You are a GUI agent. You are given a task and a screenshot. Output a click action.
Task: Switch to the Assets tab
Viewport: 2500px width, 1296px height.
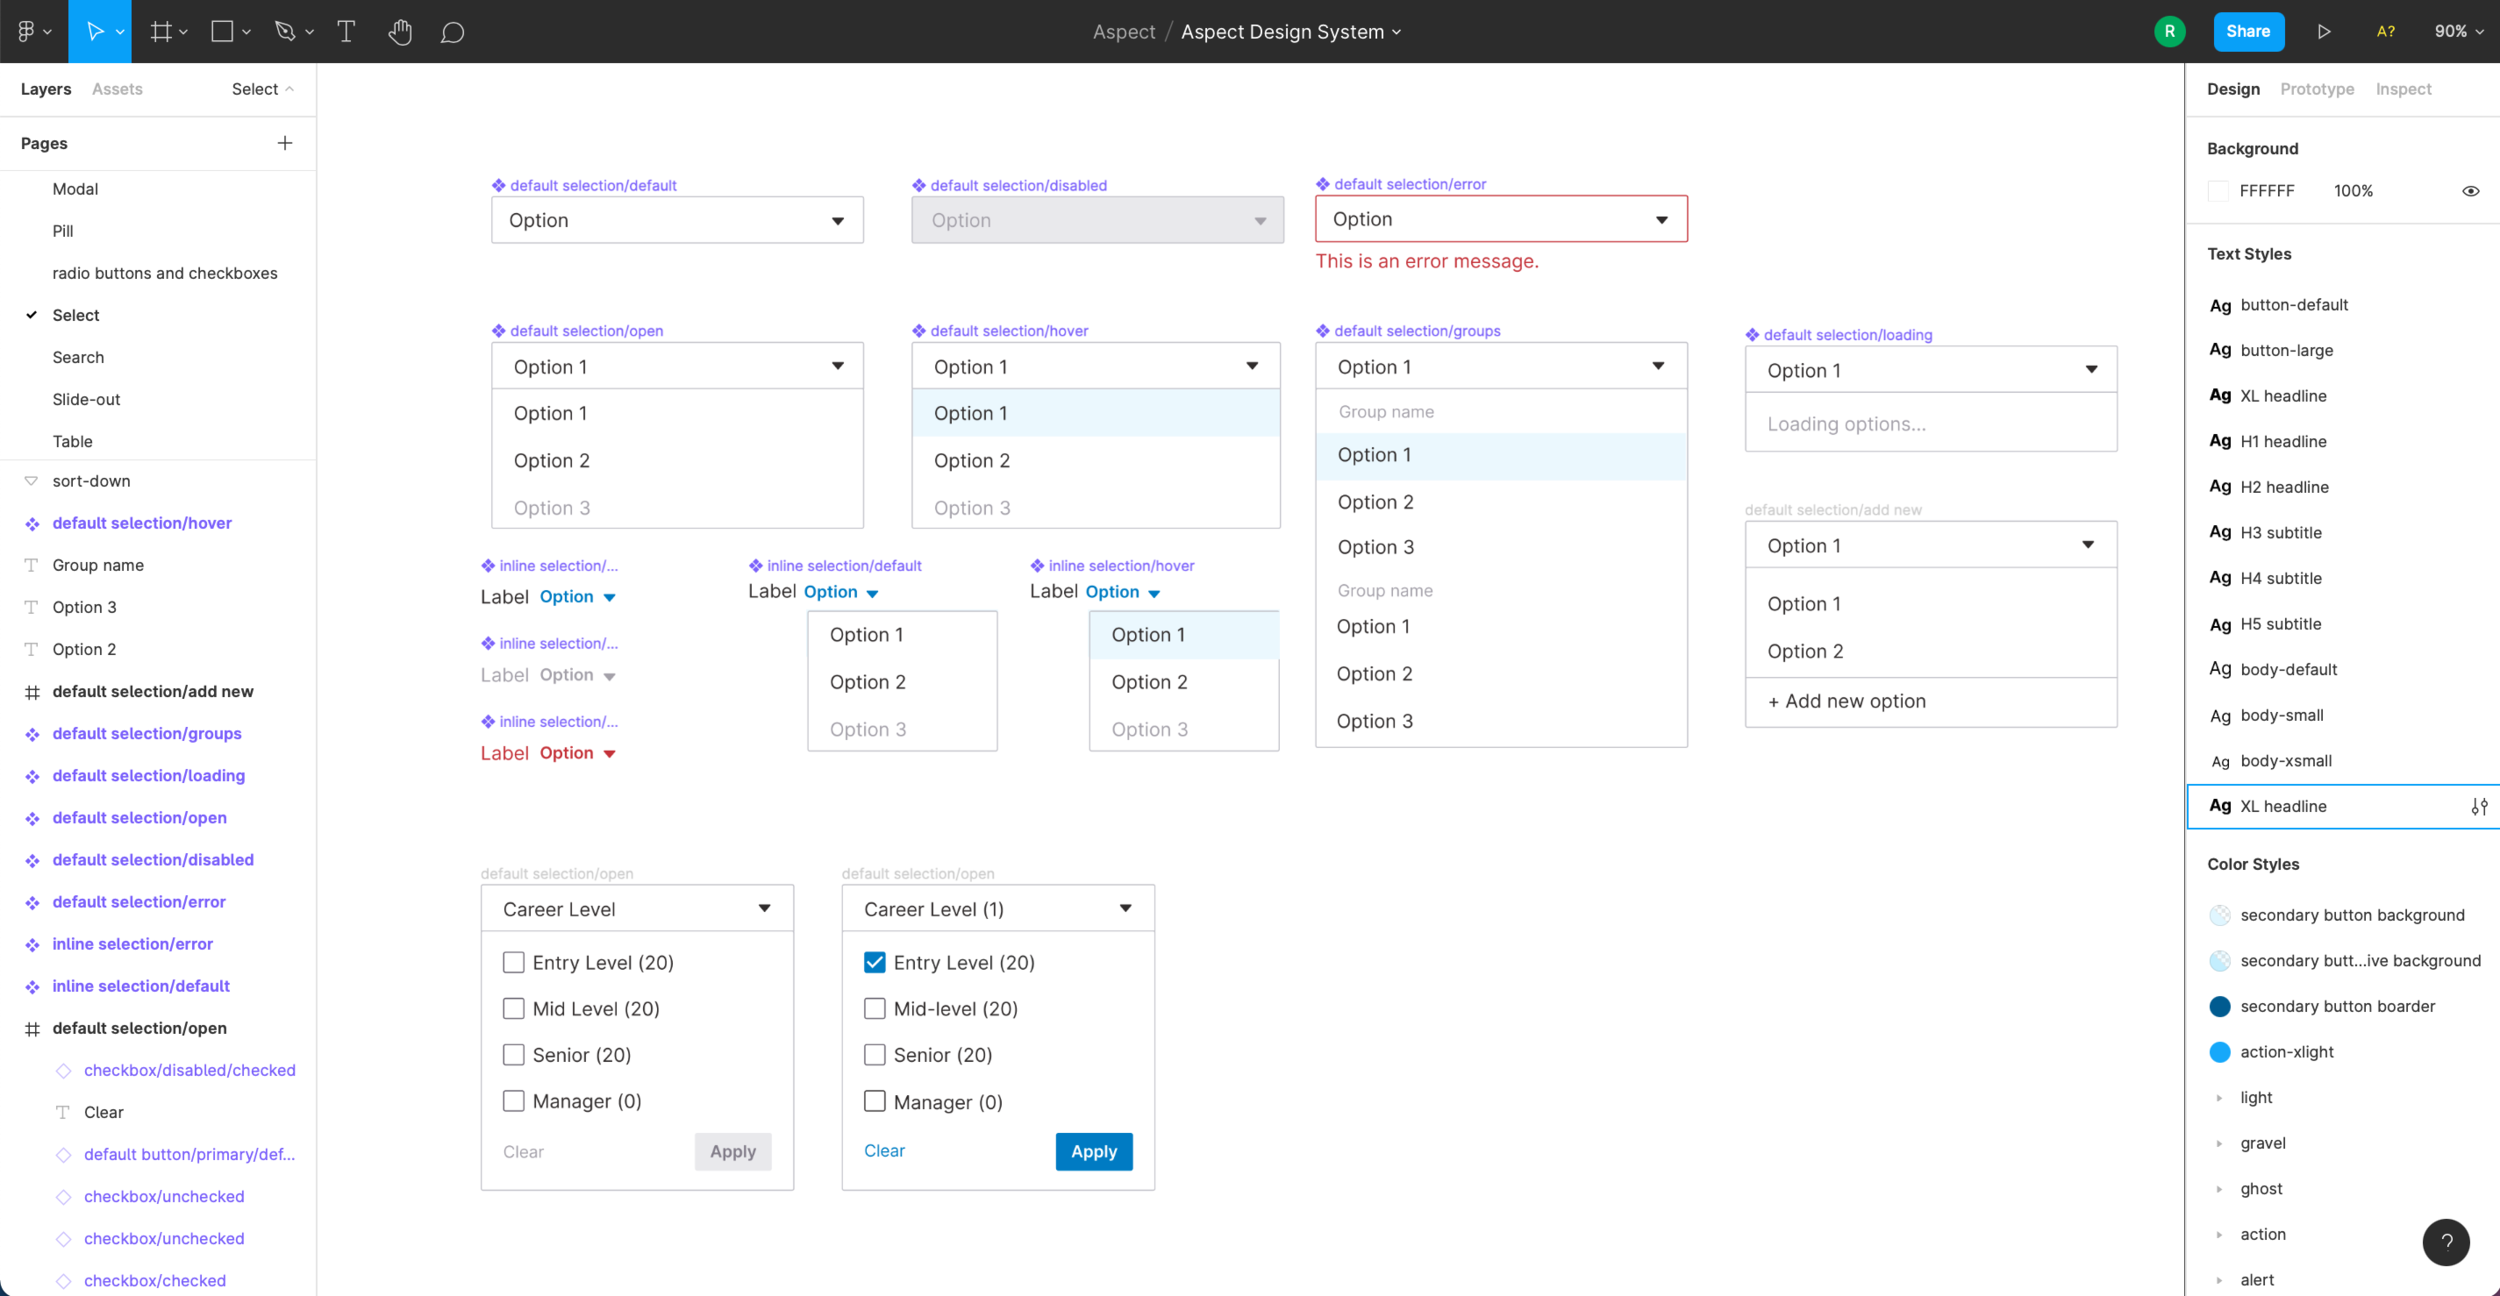tap(117, 89)
